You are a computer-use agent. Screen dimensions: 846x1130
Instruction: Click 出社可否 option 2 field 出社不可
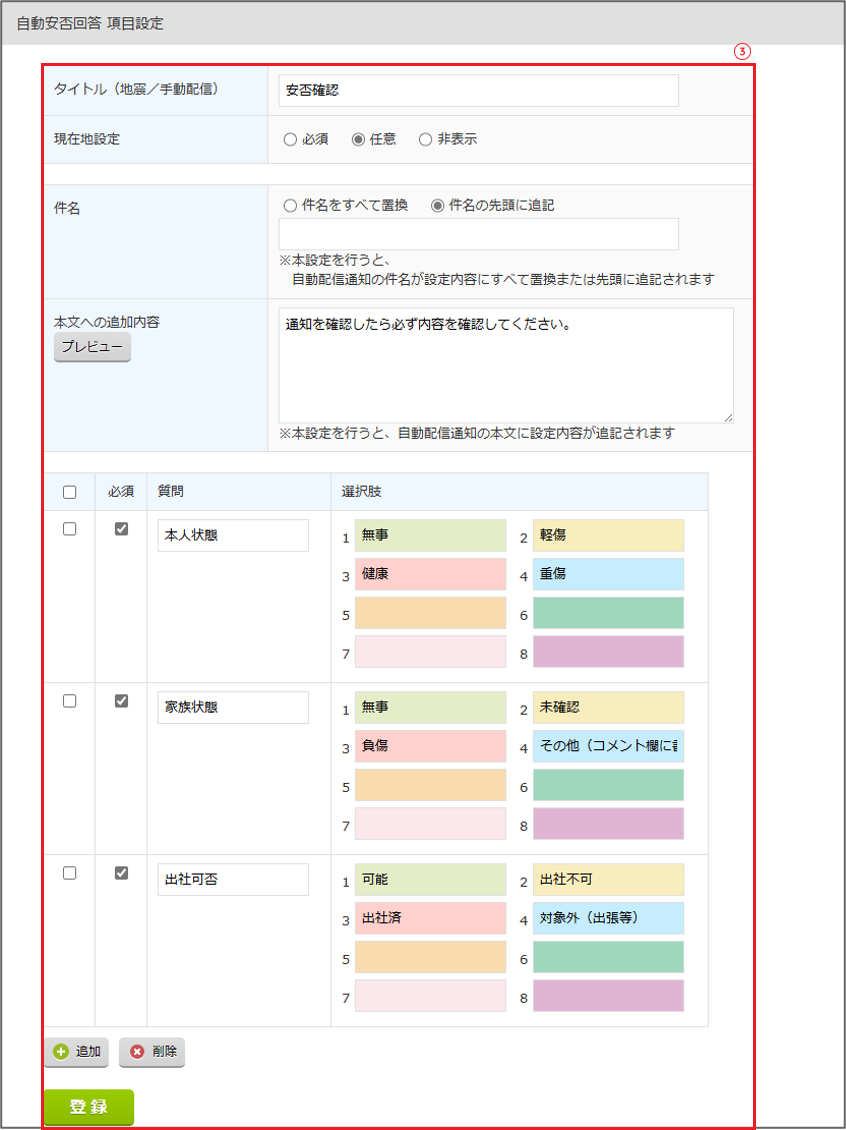(609, 880)
